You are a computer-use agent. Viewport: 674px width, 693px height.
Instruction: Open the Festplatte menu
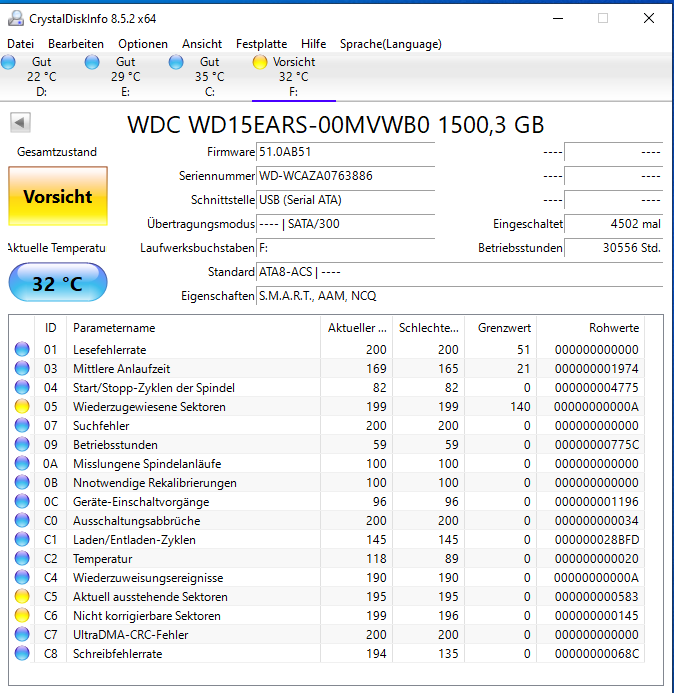[x=261, y=44]
